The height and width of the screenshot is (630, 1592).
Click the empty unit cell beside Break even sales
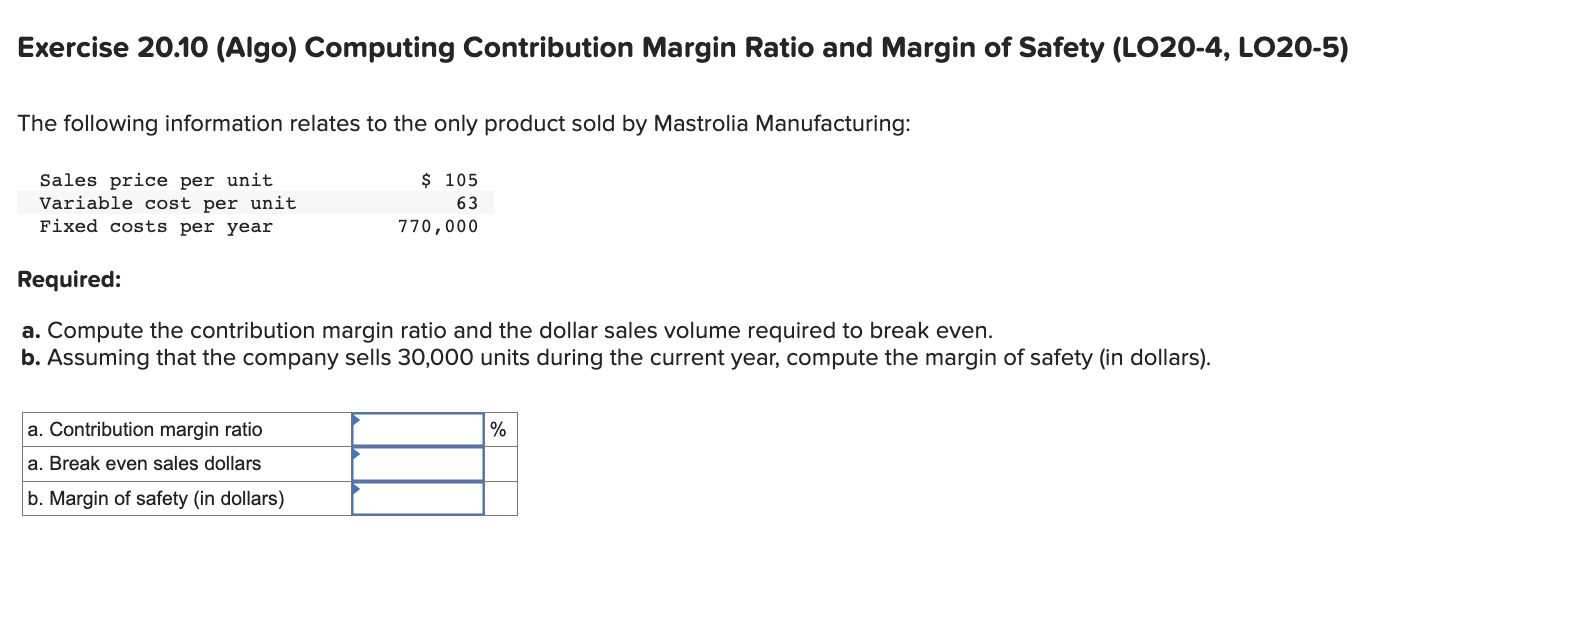coord(501,464)
